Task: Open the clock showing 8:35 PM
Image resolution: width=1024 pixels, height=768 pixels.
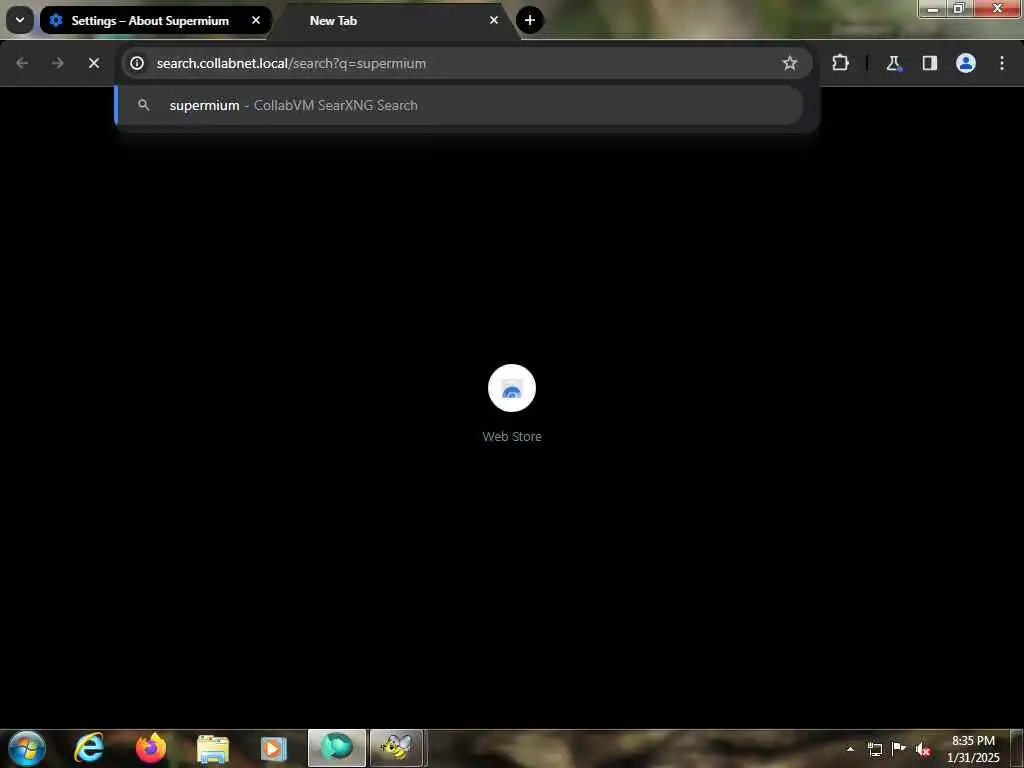Action: pos(973,749)
